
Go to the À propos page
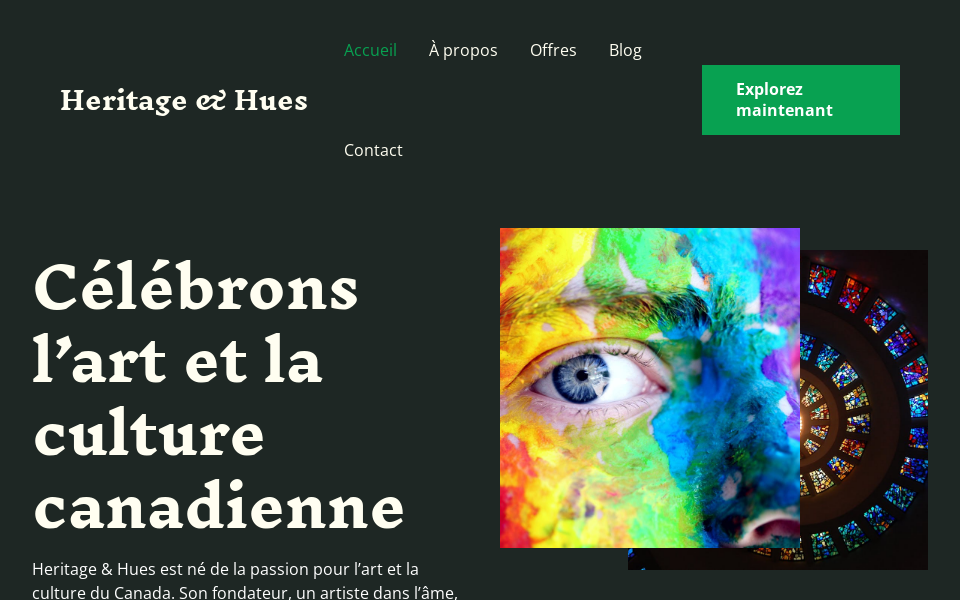tap(463, 50)
